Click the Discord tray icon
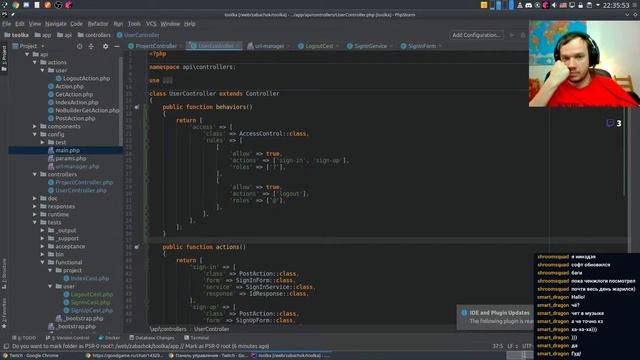 point(529,5)
